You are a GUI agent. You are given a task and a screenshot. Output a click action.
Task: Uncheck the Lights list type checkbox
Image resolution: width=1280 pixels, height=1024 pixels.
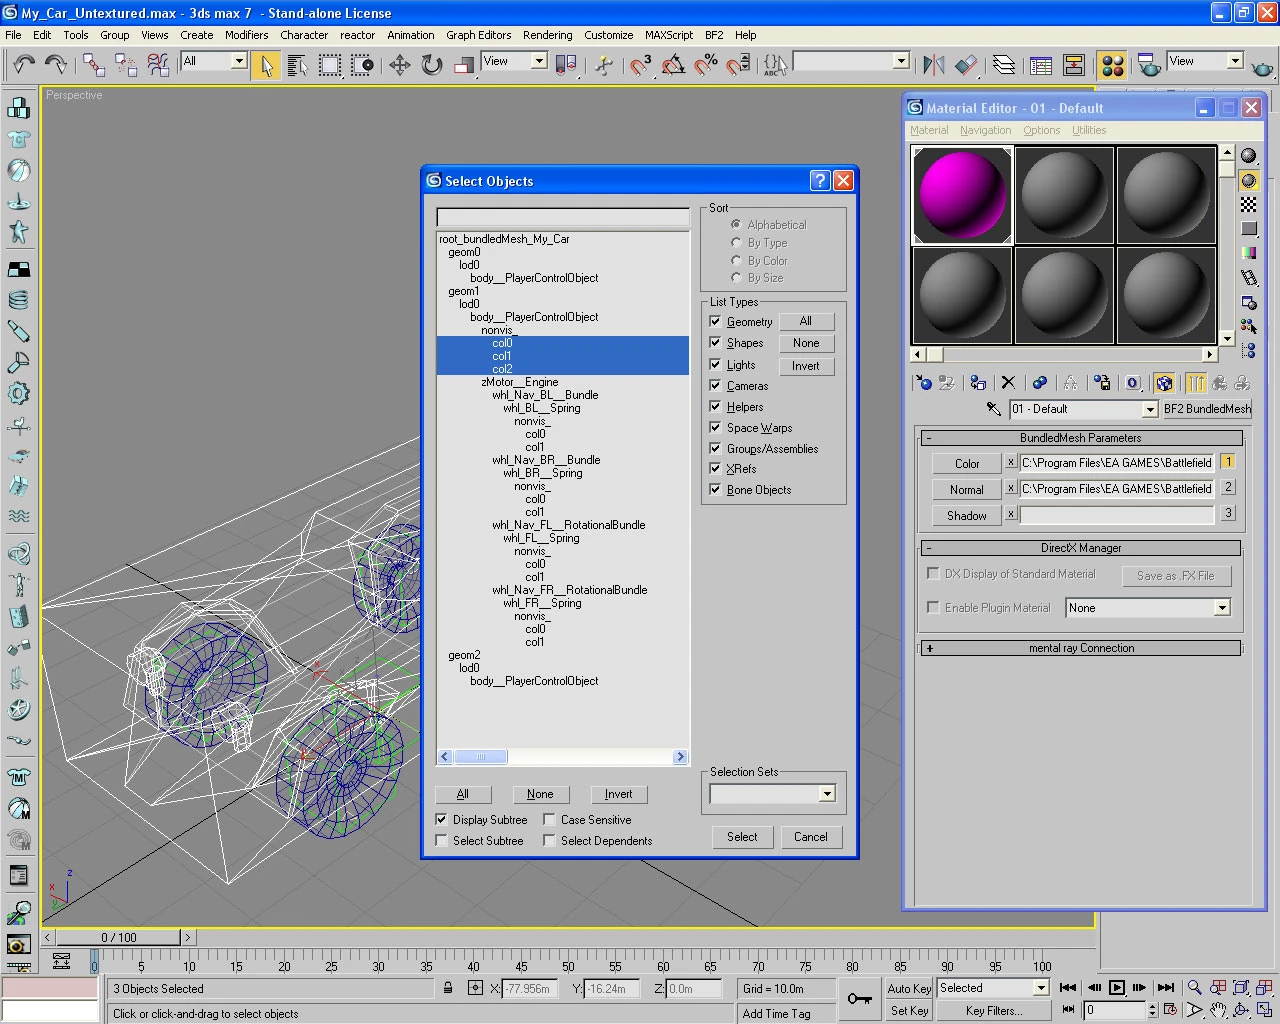715,364
